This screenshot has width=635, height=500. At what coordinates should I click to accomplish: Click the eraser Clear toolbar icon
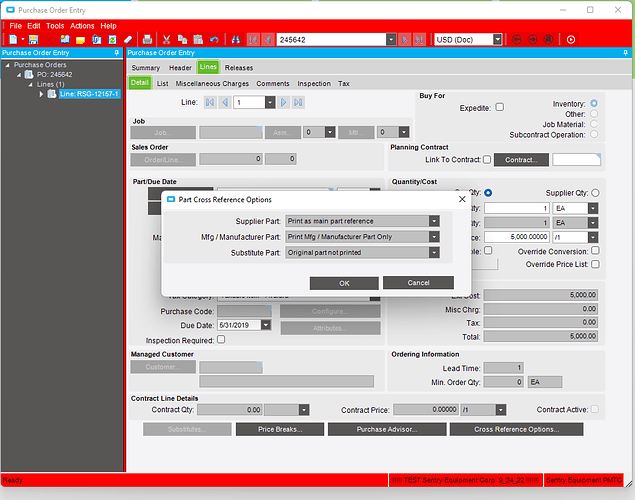pos(128,40)
